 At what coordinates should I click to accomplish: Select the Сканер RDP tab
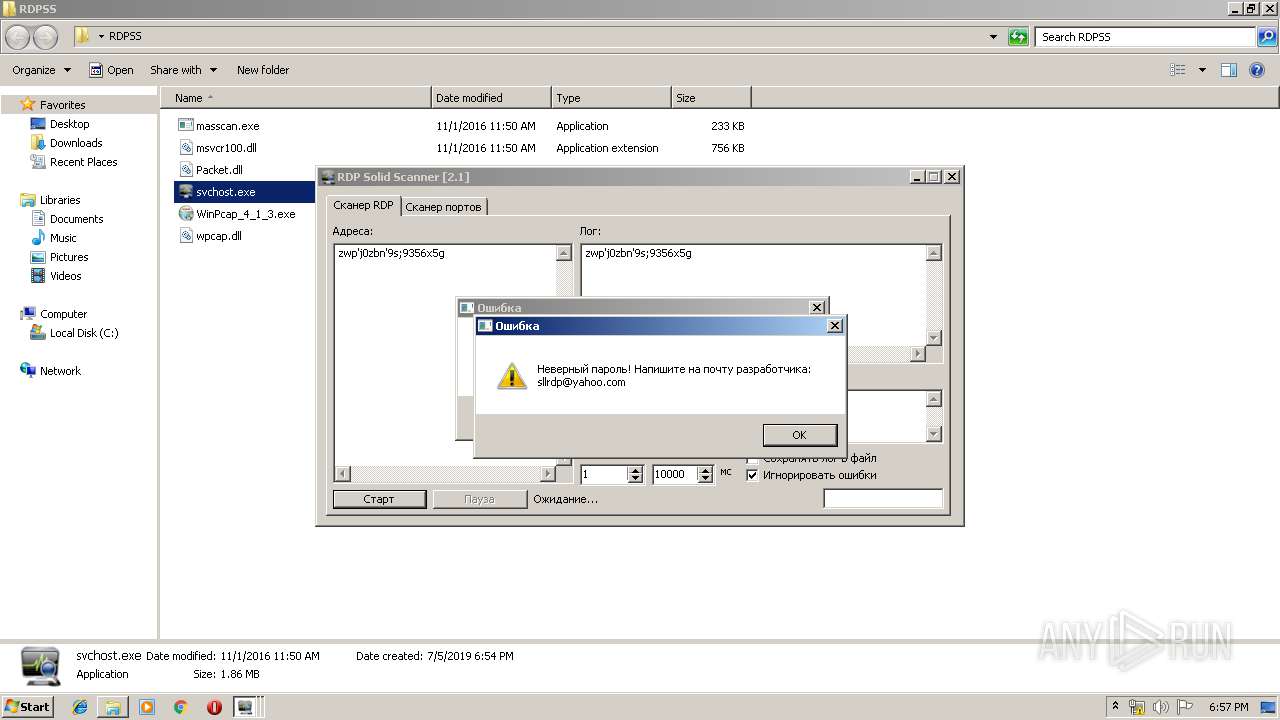click(363, 205)
